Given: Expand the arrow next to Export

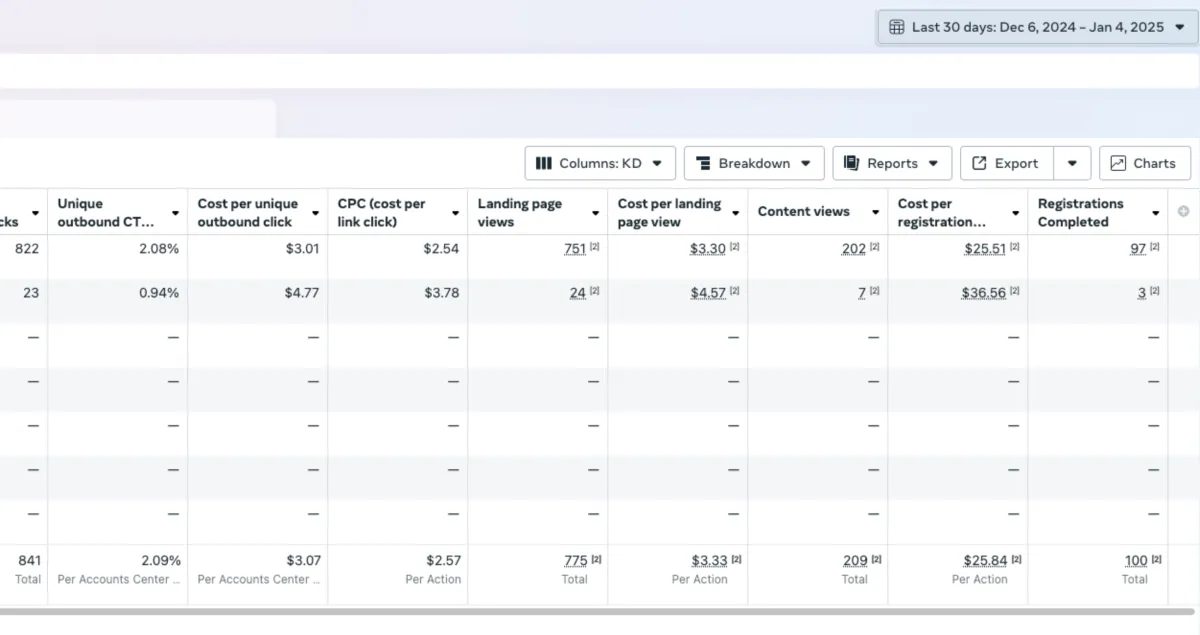Looking at the screenshot, I should pos(1072,163).
